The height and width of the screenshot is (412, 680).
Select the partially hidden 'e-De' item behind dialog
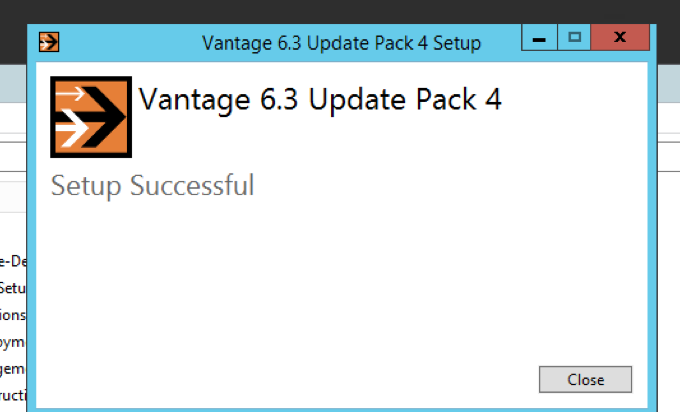point(13,261)
